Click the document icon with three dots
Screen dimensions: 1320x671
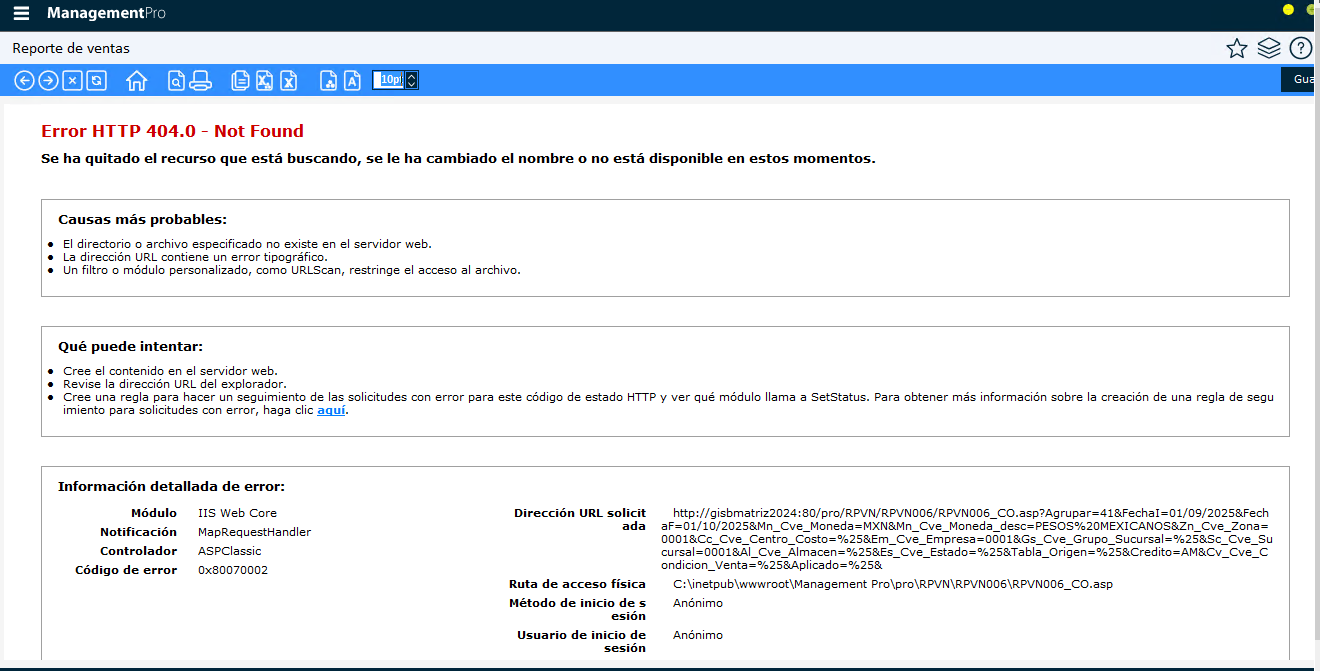(x=328, y=81)
